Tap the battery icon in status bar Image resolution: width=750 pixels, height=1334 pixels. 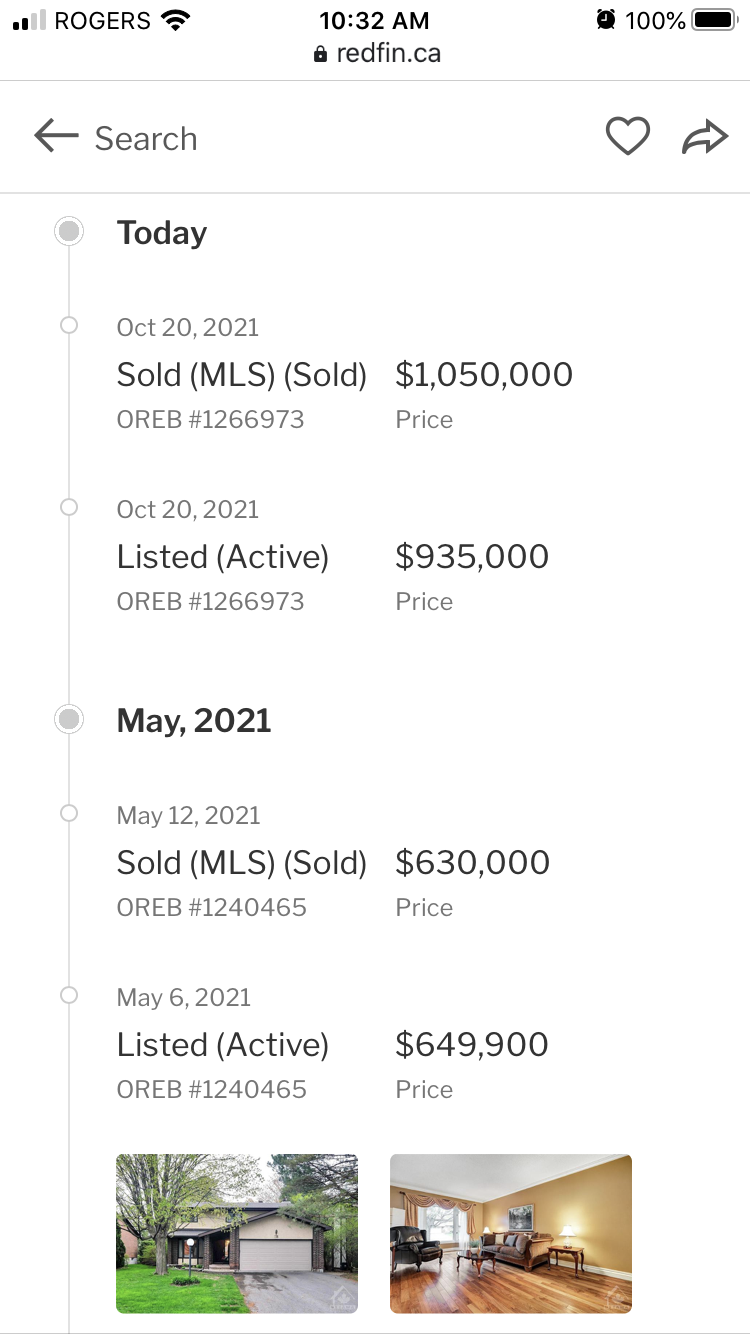(714, 20)
